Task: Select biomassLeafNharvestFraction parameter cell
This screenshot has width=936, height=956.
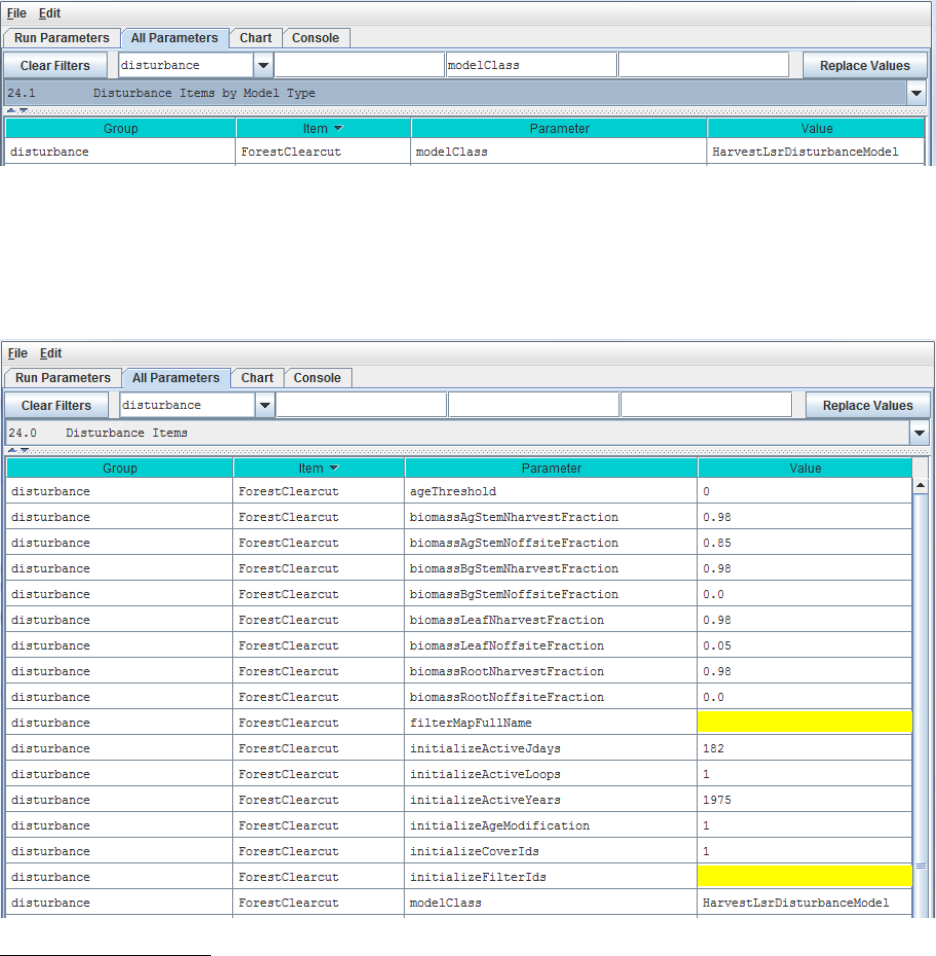Action: pyautogui.click(x=551, y=620)
